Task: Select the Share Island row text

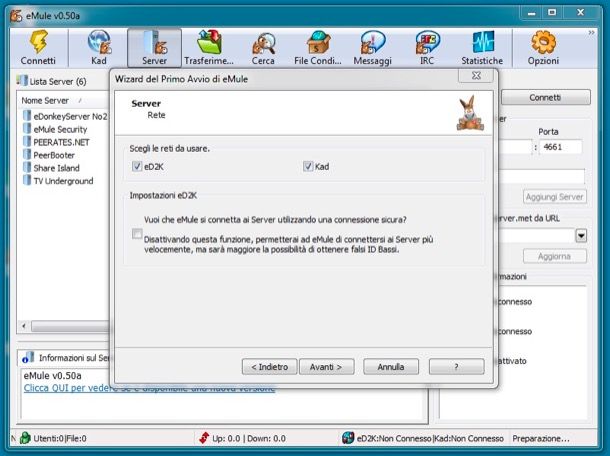Action: 56,168
